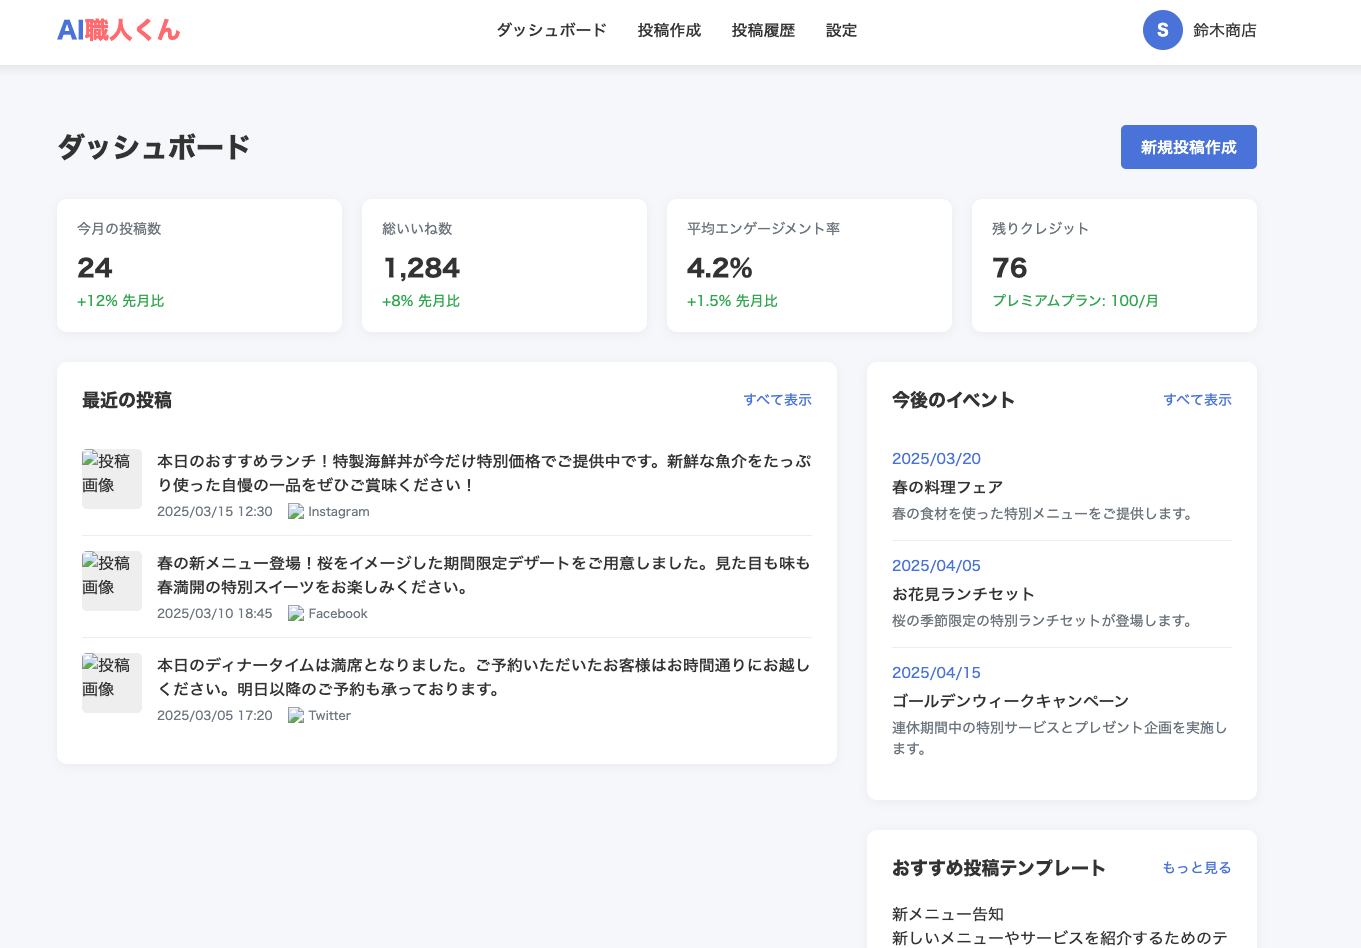
Task: Click the Instagram platform icon on the lunch post
Action: 296,511
